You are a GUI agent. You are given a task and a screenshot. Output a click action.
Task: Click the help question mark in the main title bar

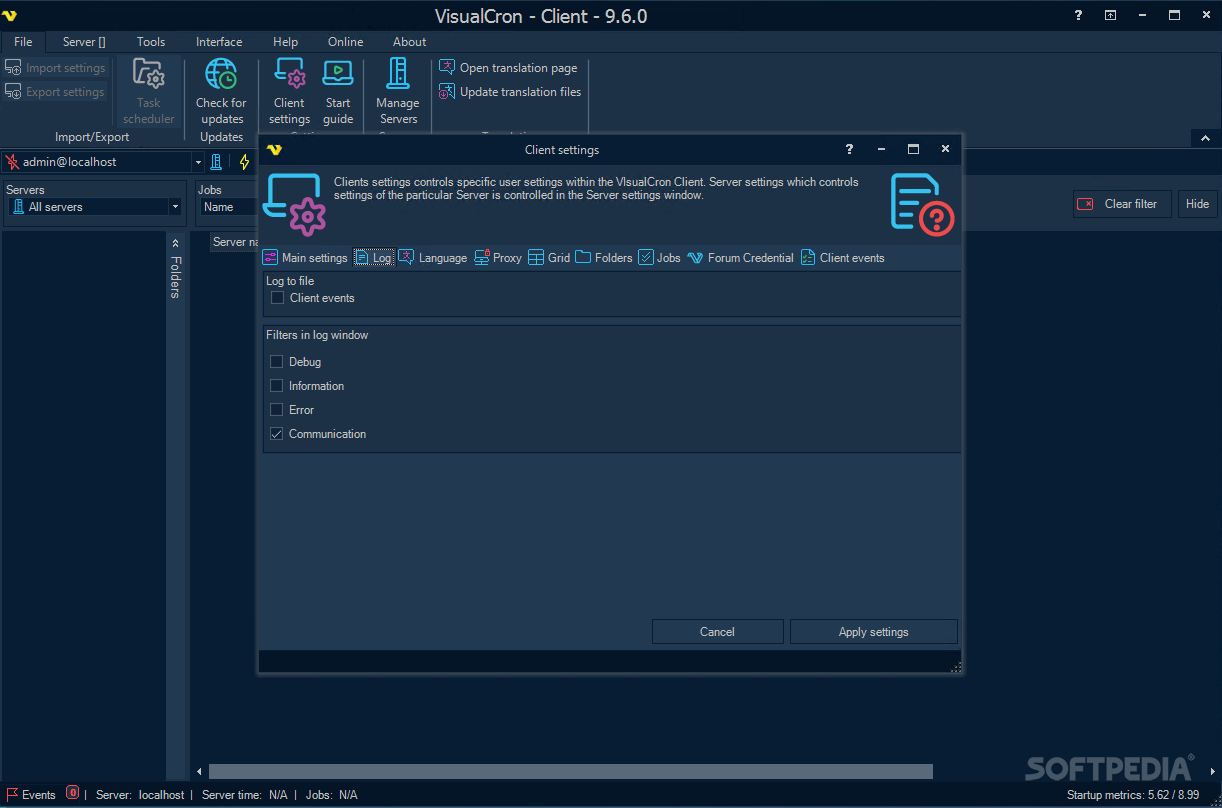coord(1078,15)
